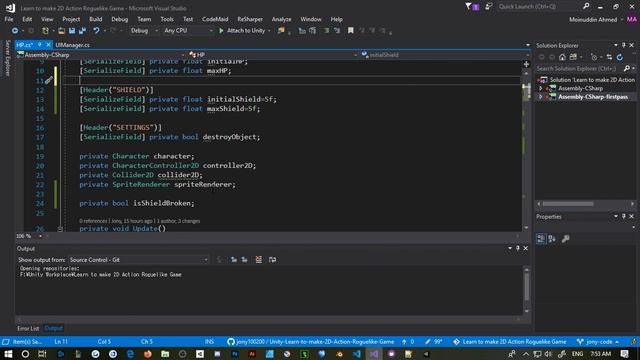
Task: Open the Assembly-CSharp project navigation dropdown
Action: [x=101, y=55]
